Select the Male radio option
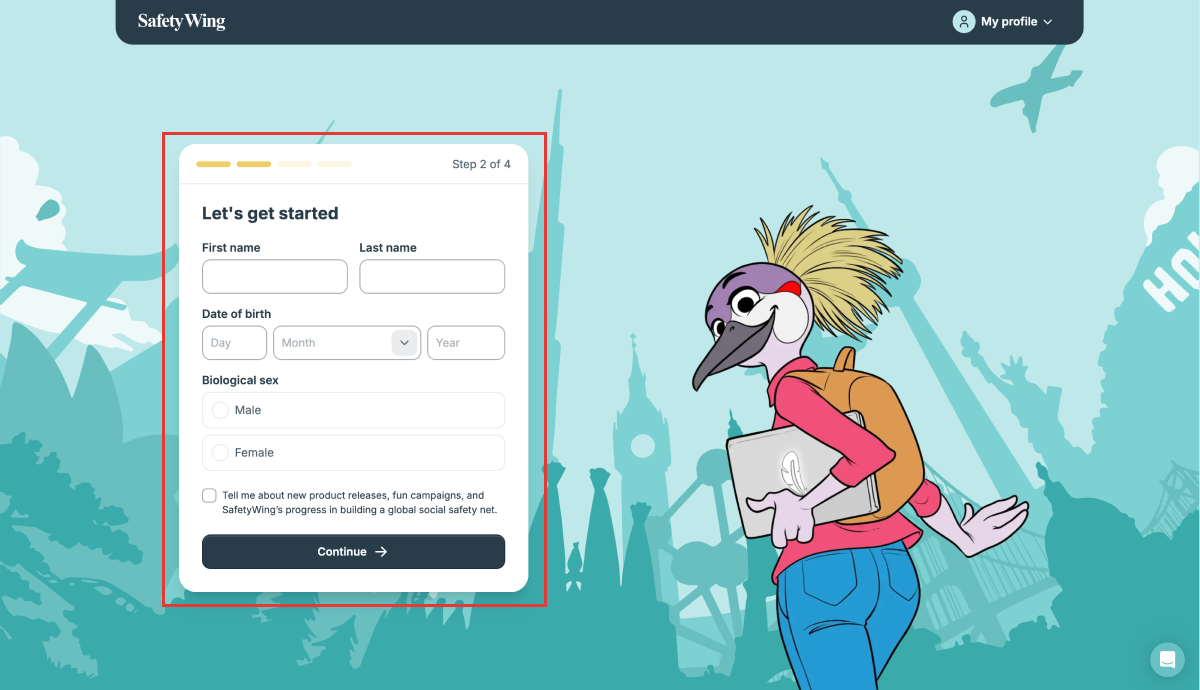This screenshot has width=1200, height=690. (x=353, y=410)
